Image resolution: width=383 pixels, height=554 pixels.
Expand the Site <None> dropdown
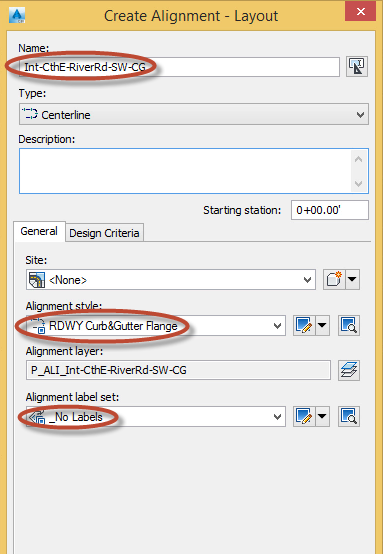[171, 280]
